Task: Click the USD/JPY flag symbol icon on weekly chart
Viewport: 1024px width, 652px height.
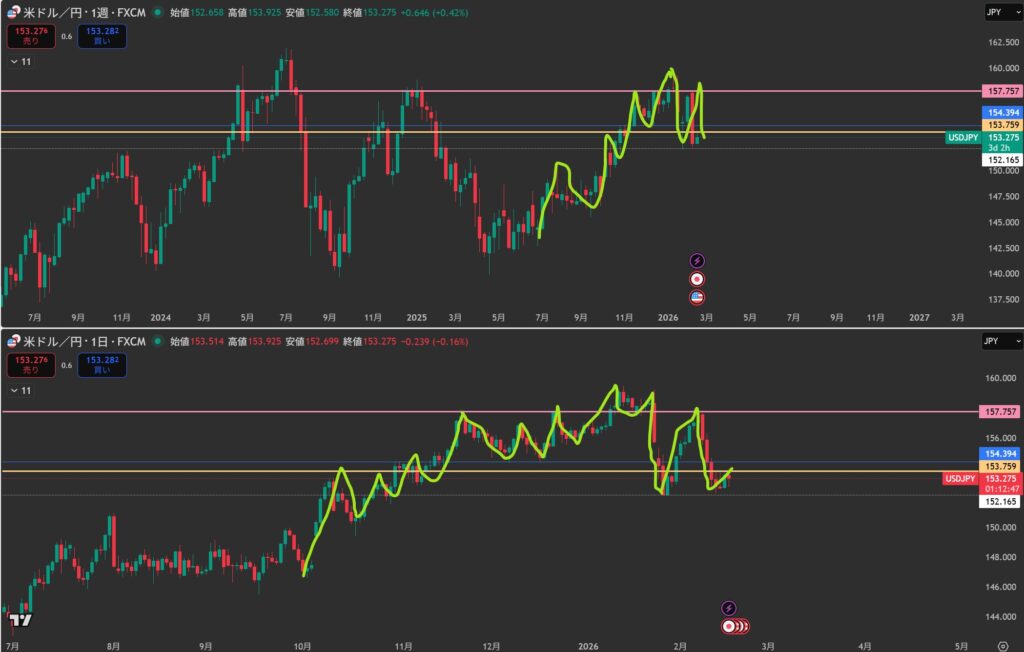Action: 11,13
